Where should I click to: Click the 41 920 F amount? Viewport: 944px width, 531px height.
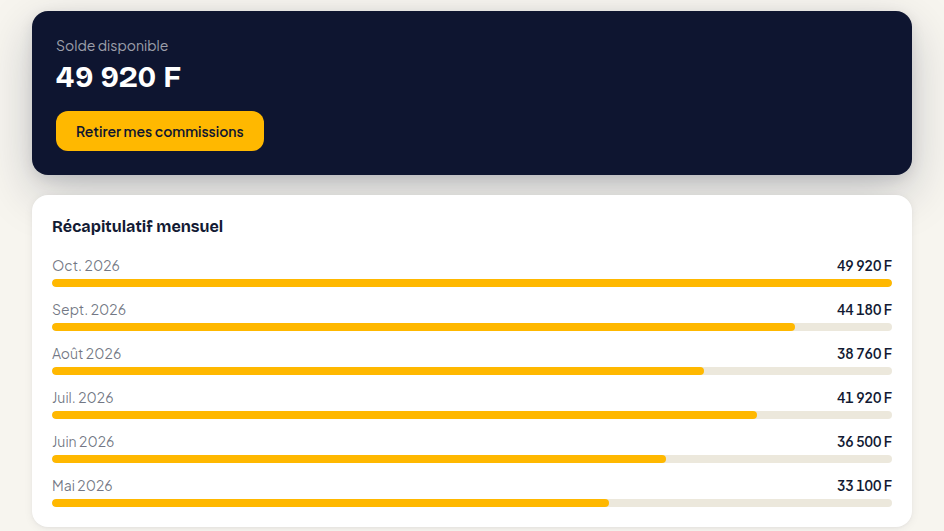pos(864,397)
